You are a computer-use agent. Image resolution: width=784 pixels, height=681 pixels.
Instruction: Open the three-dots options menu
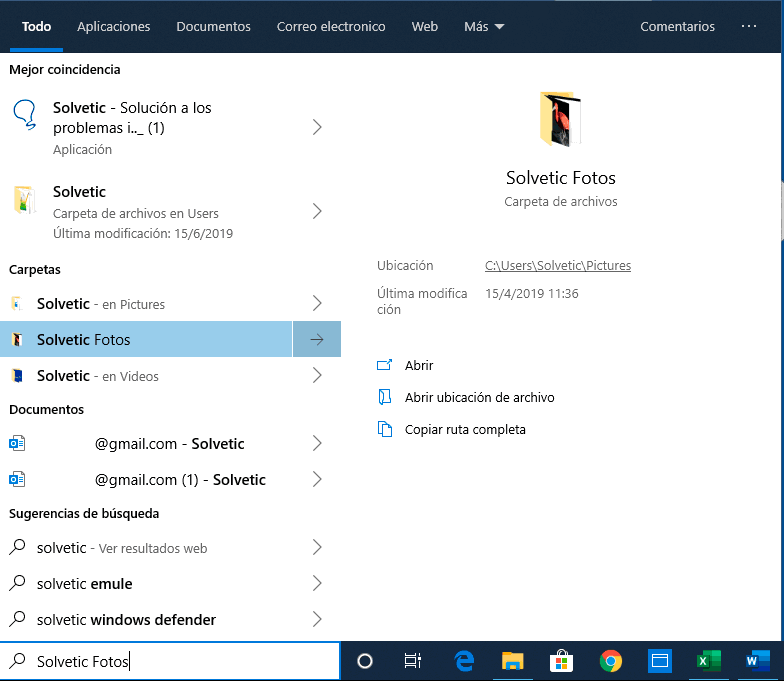click(x=748, y=26)
